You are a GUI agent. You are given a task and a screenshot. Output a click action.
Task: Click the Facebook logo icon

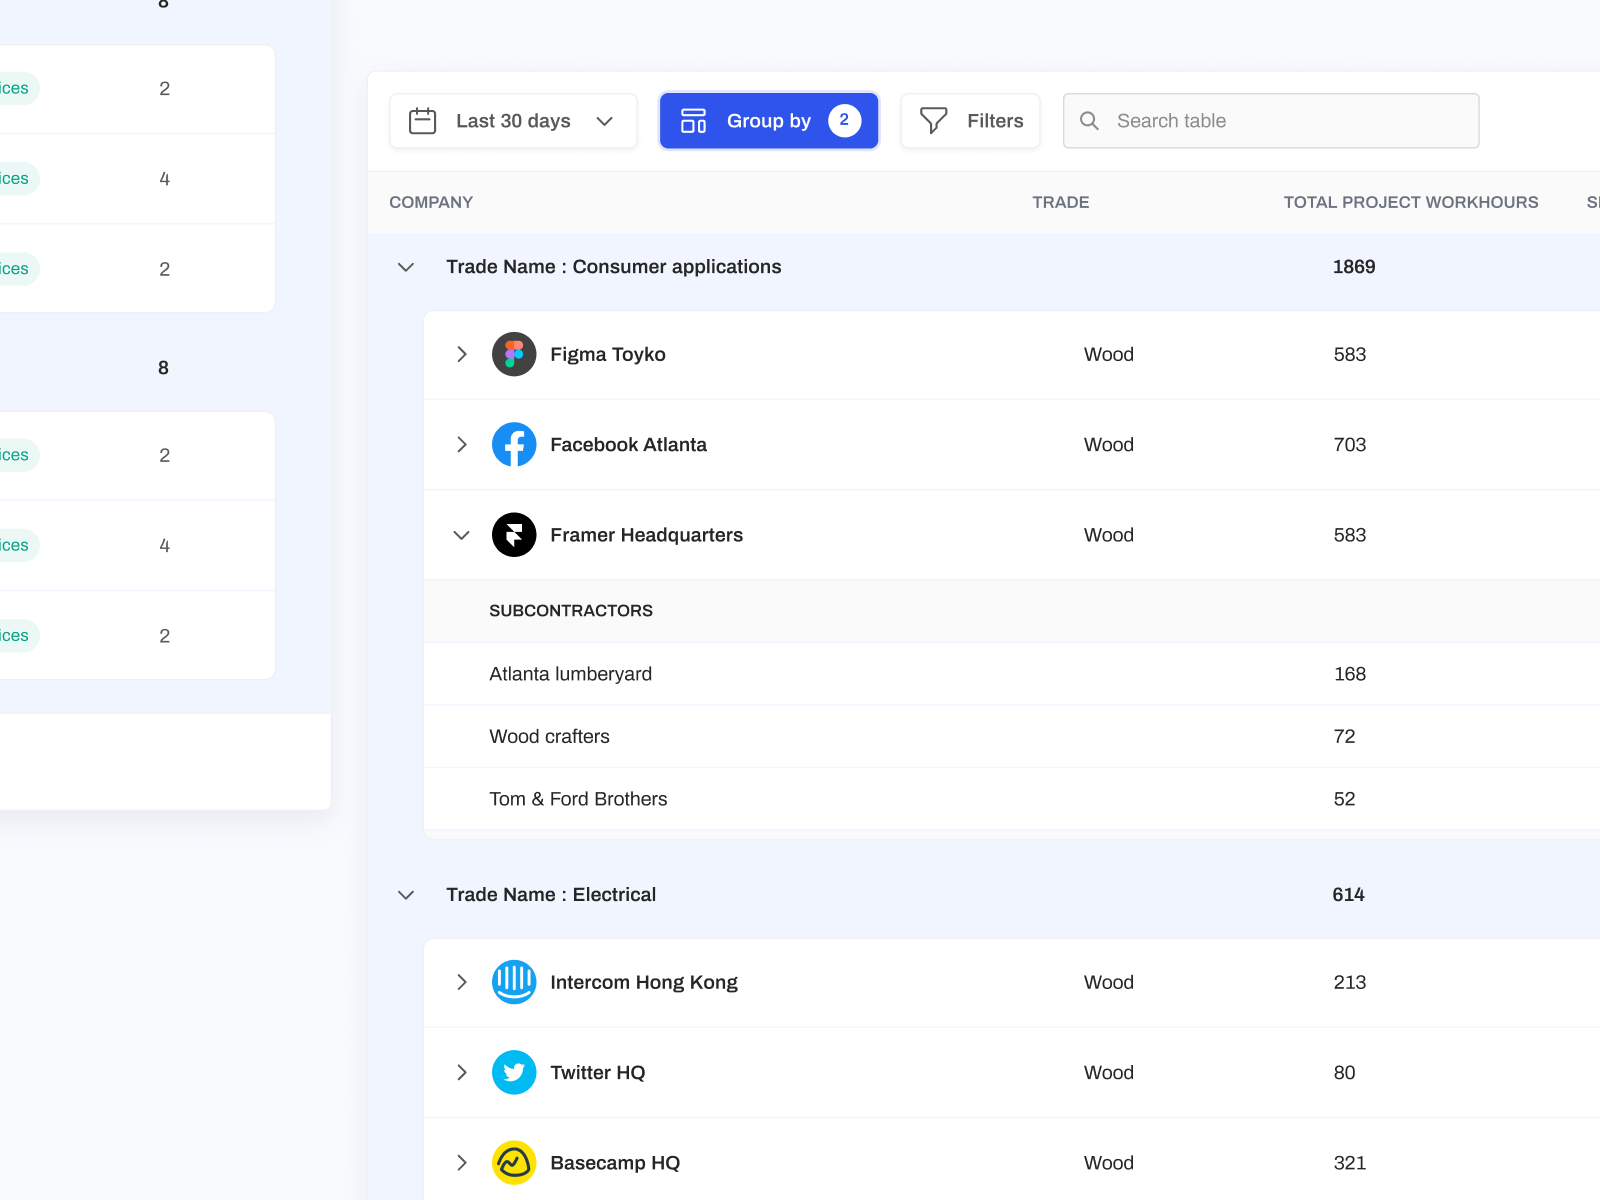pos(514,445)
